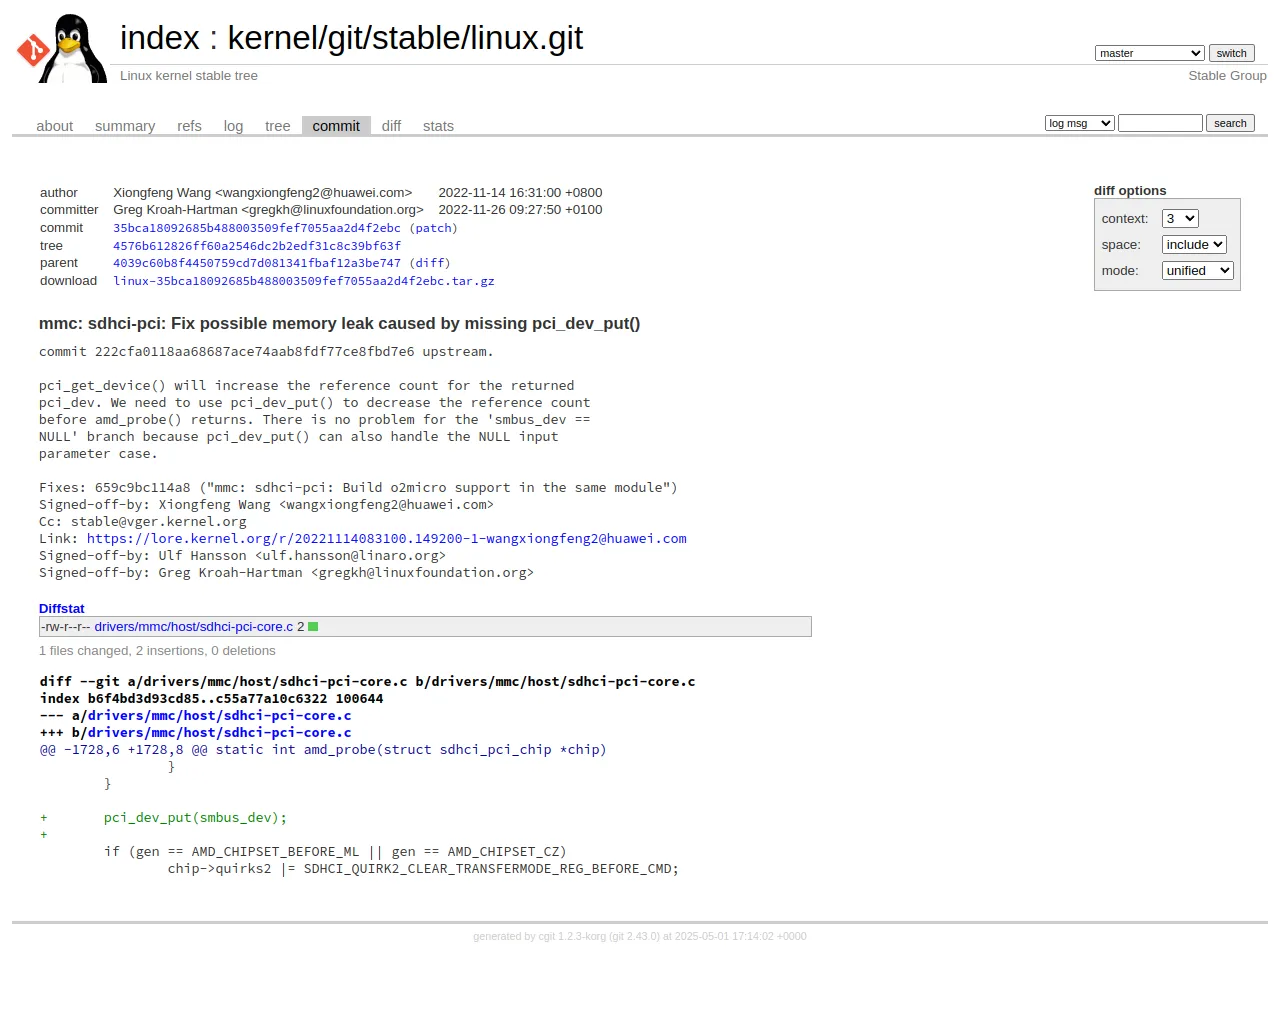Open sdhci-pci-core.c in the diffstat table
The height and width of the screenshot is (1024, 1280).
click(194, 627)
